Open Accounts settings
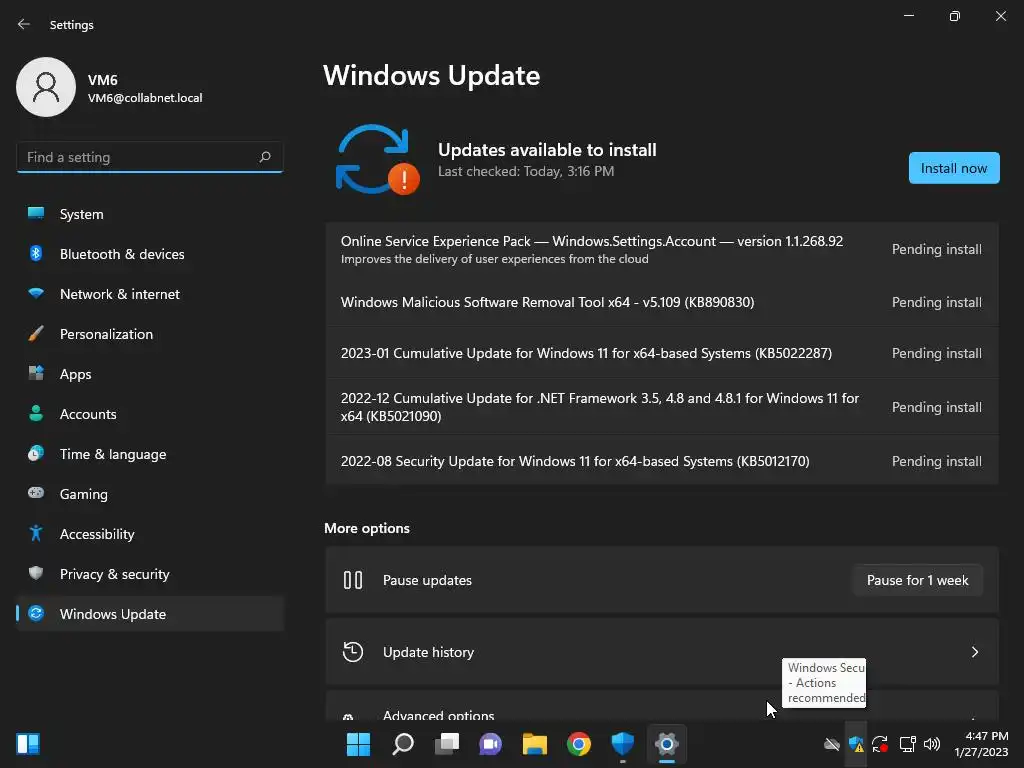This screenshot has height=768, width=1024. coord(150,414)
